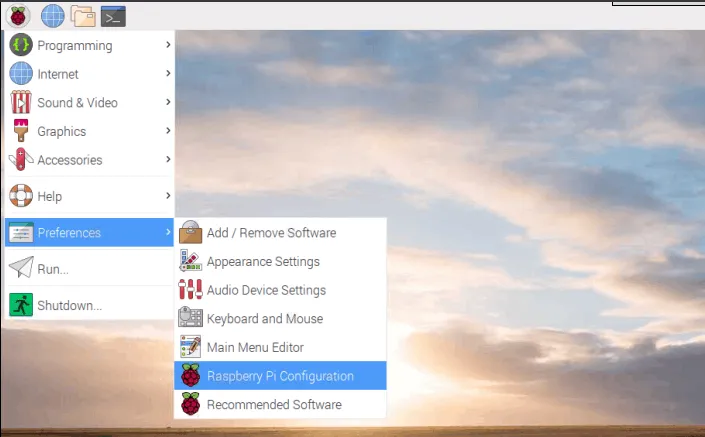The image size is (705, 437).
Task: Select Recommended Software menu entry
Action: coord(274,405)
